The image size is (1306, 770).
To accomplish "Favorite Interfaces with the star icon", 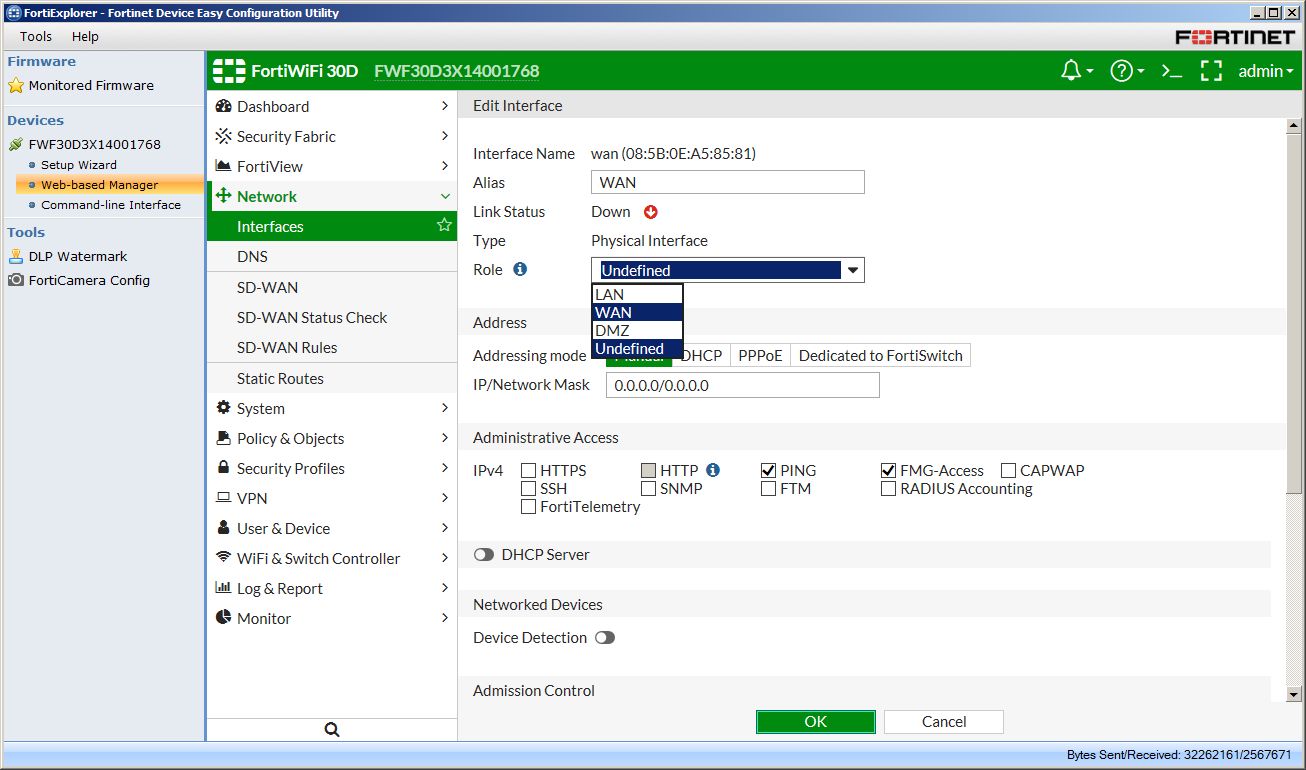I will tap(444, 226).
